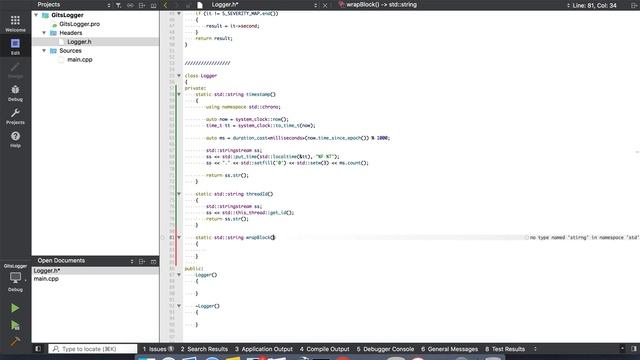Open the output panes selector arrows
The width and height of the screenshot is (640, 360).
[535, 349]
